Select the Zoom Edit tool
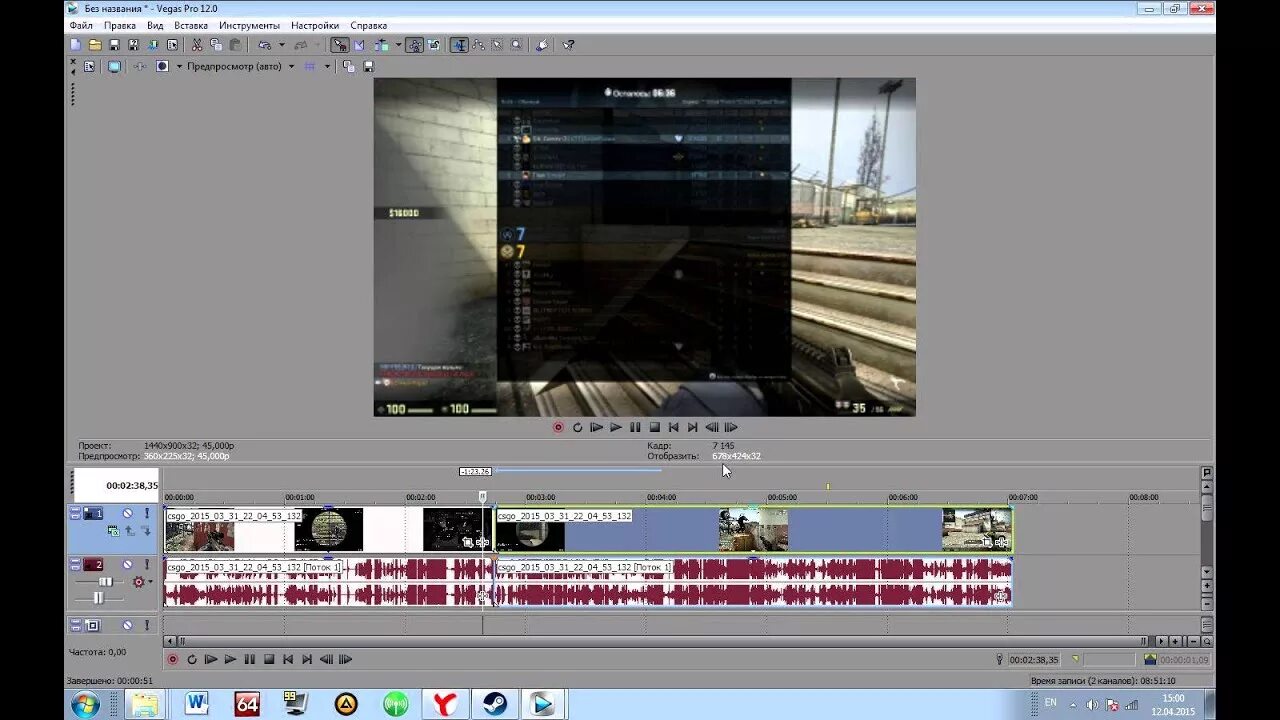This screenshot has width=1280, height=720. tap(515, 45)
